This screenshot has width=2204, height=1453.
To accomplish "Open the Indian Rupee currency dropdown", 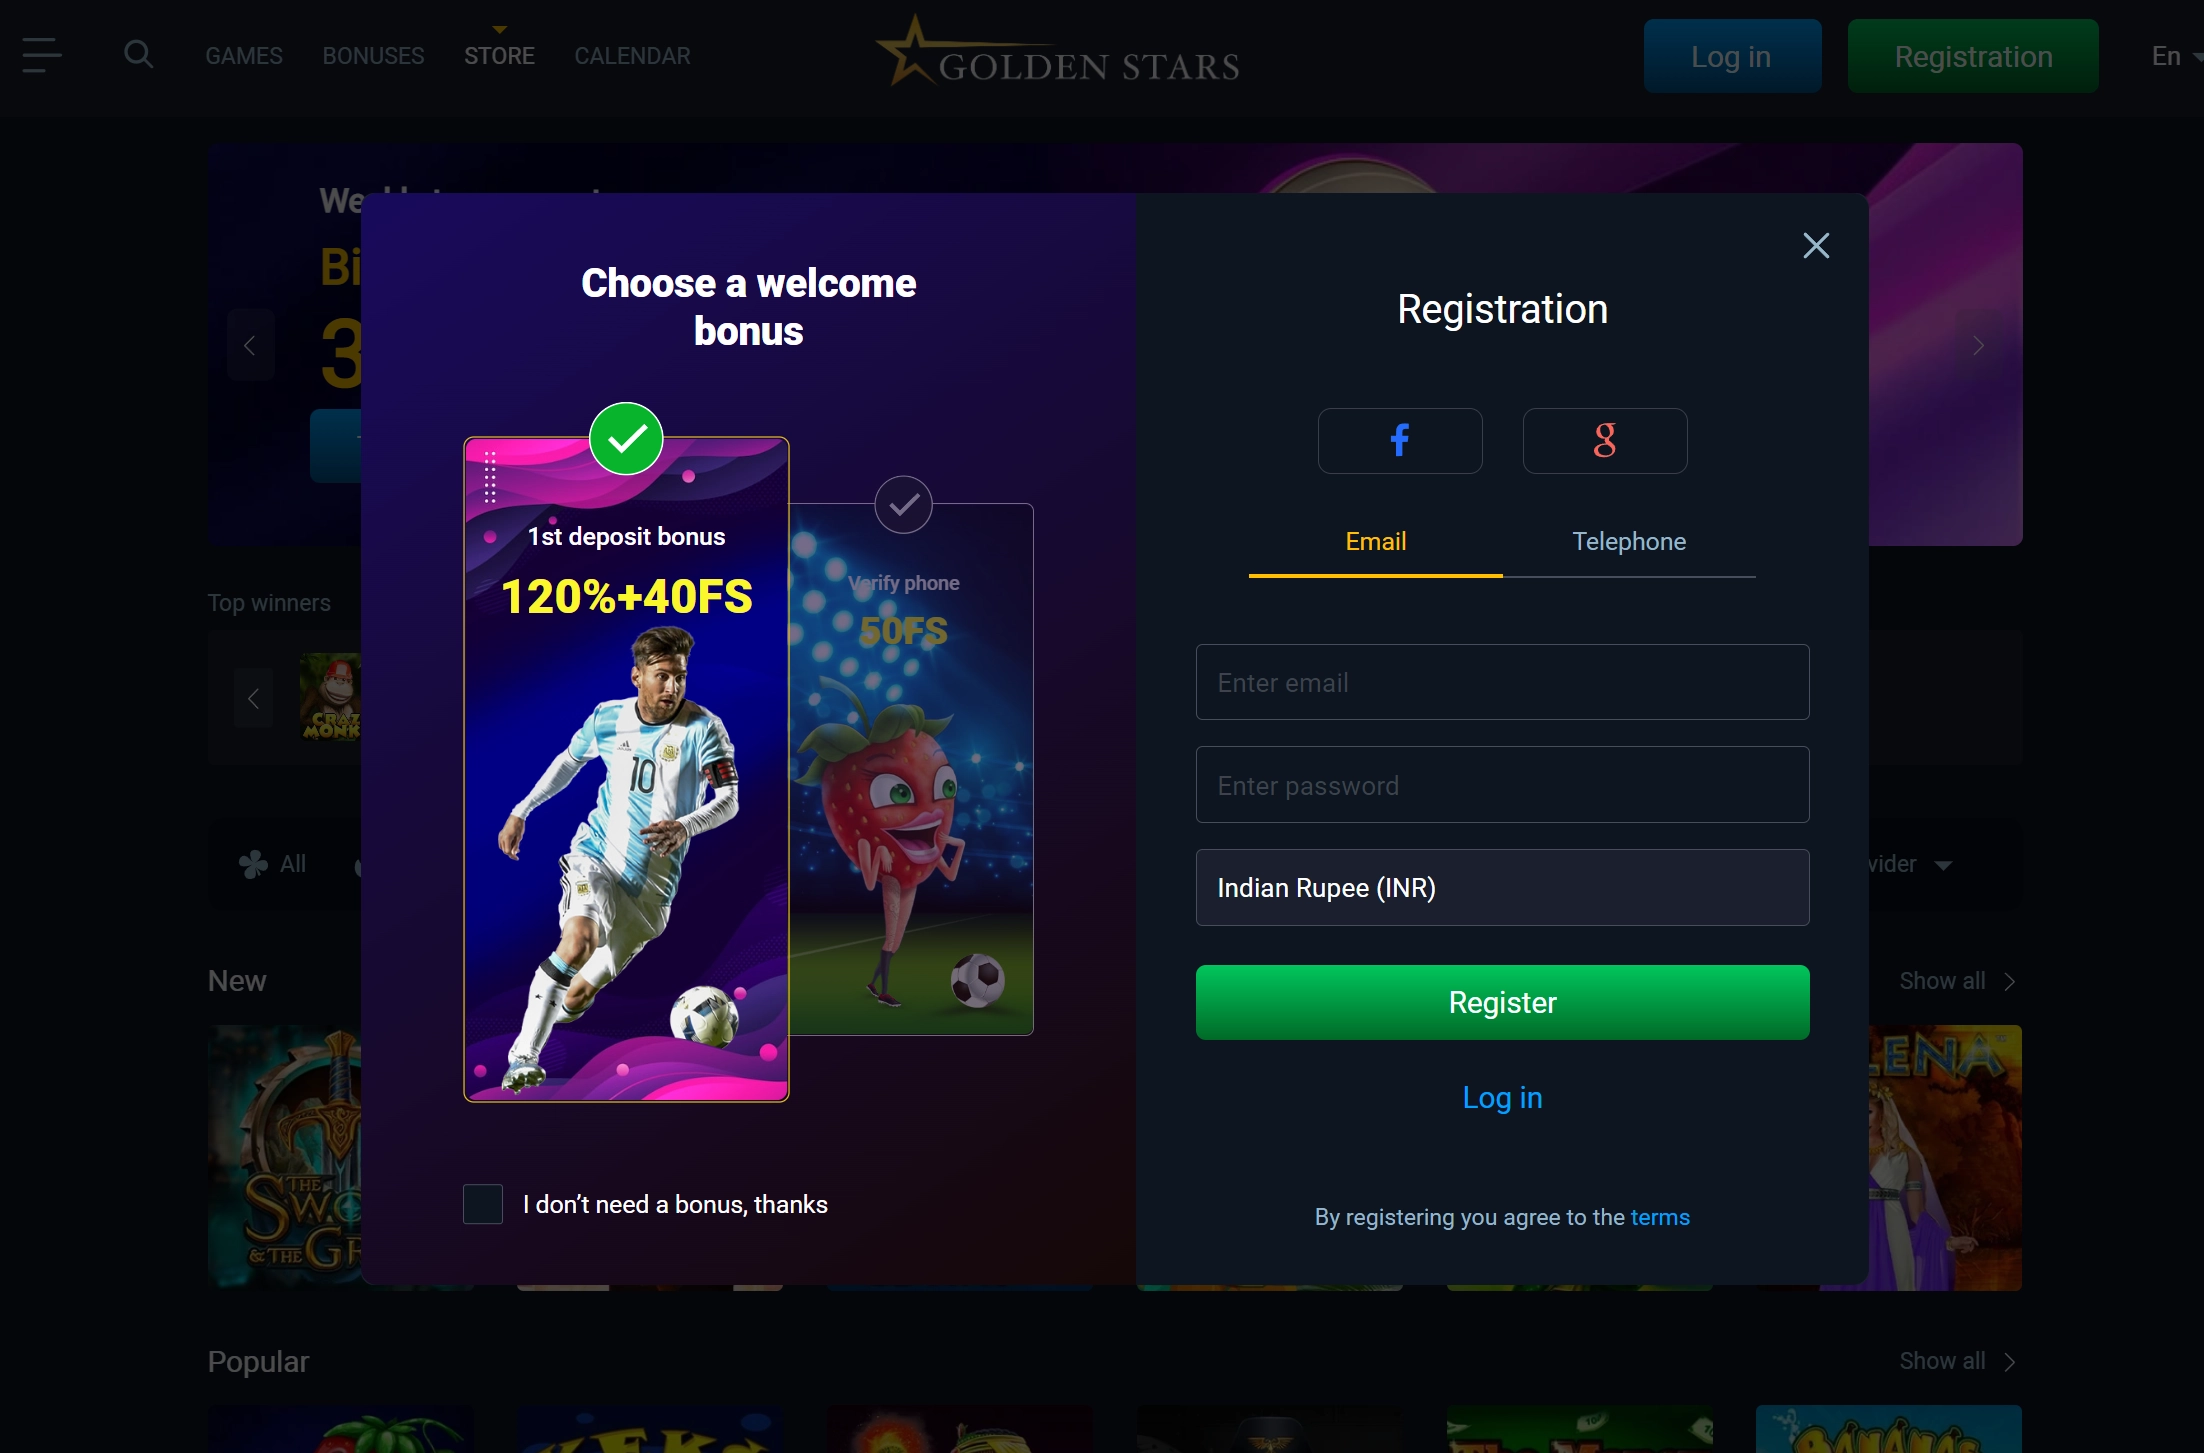I will tap(1502, 888).
